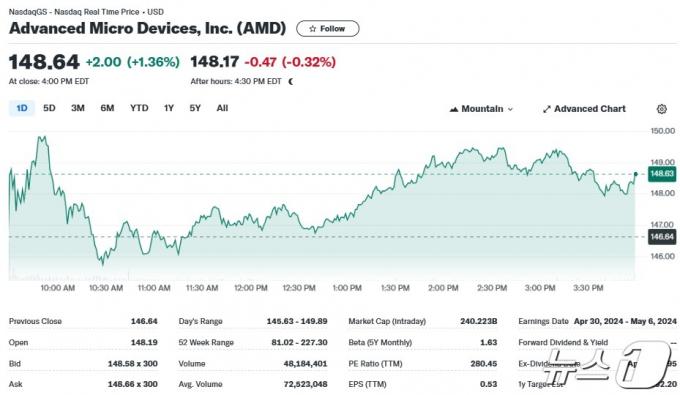
Task: Click the Bid value 148.58 x 300
Action: (133, 364)
